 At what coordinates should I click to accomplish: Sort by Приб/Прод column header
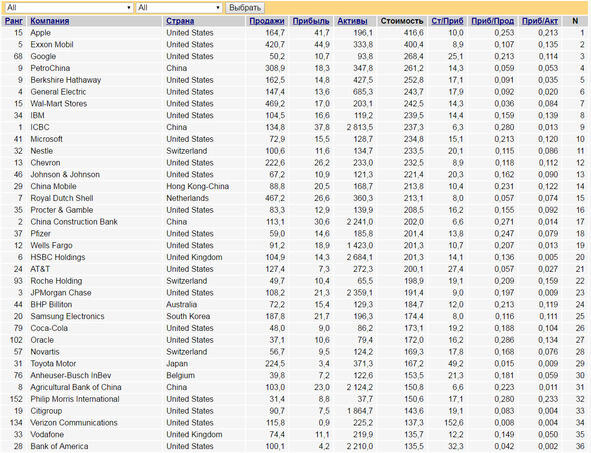pos(493,21)
